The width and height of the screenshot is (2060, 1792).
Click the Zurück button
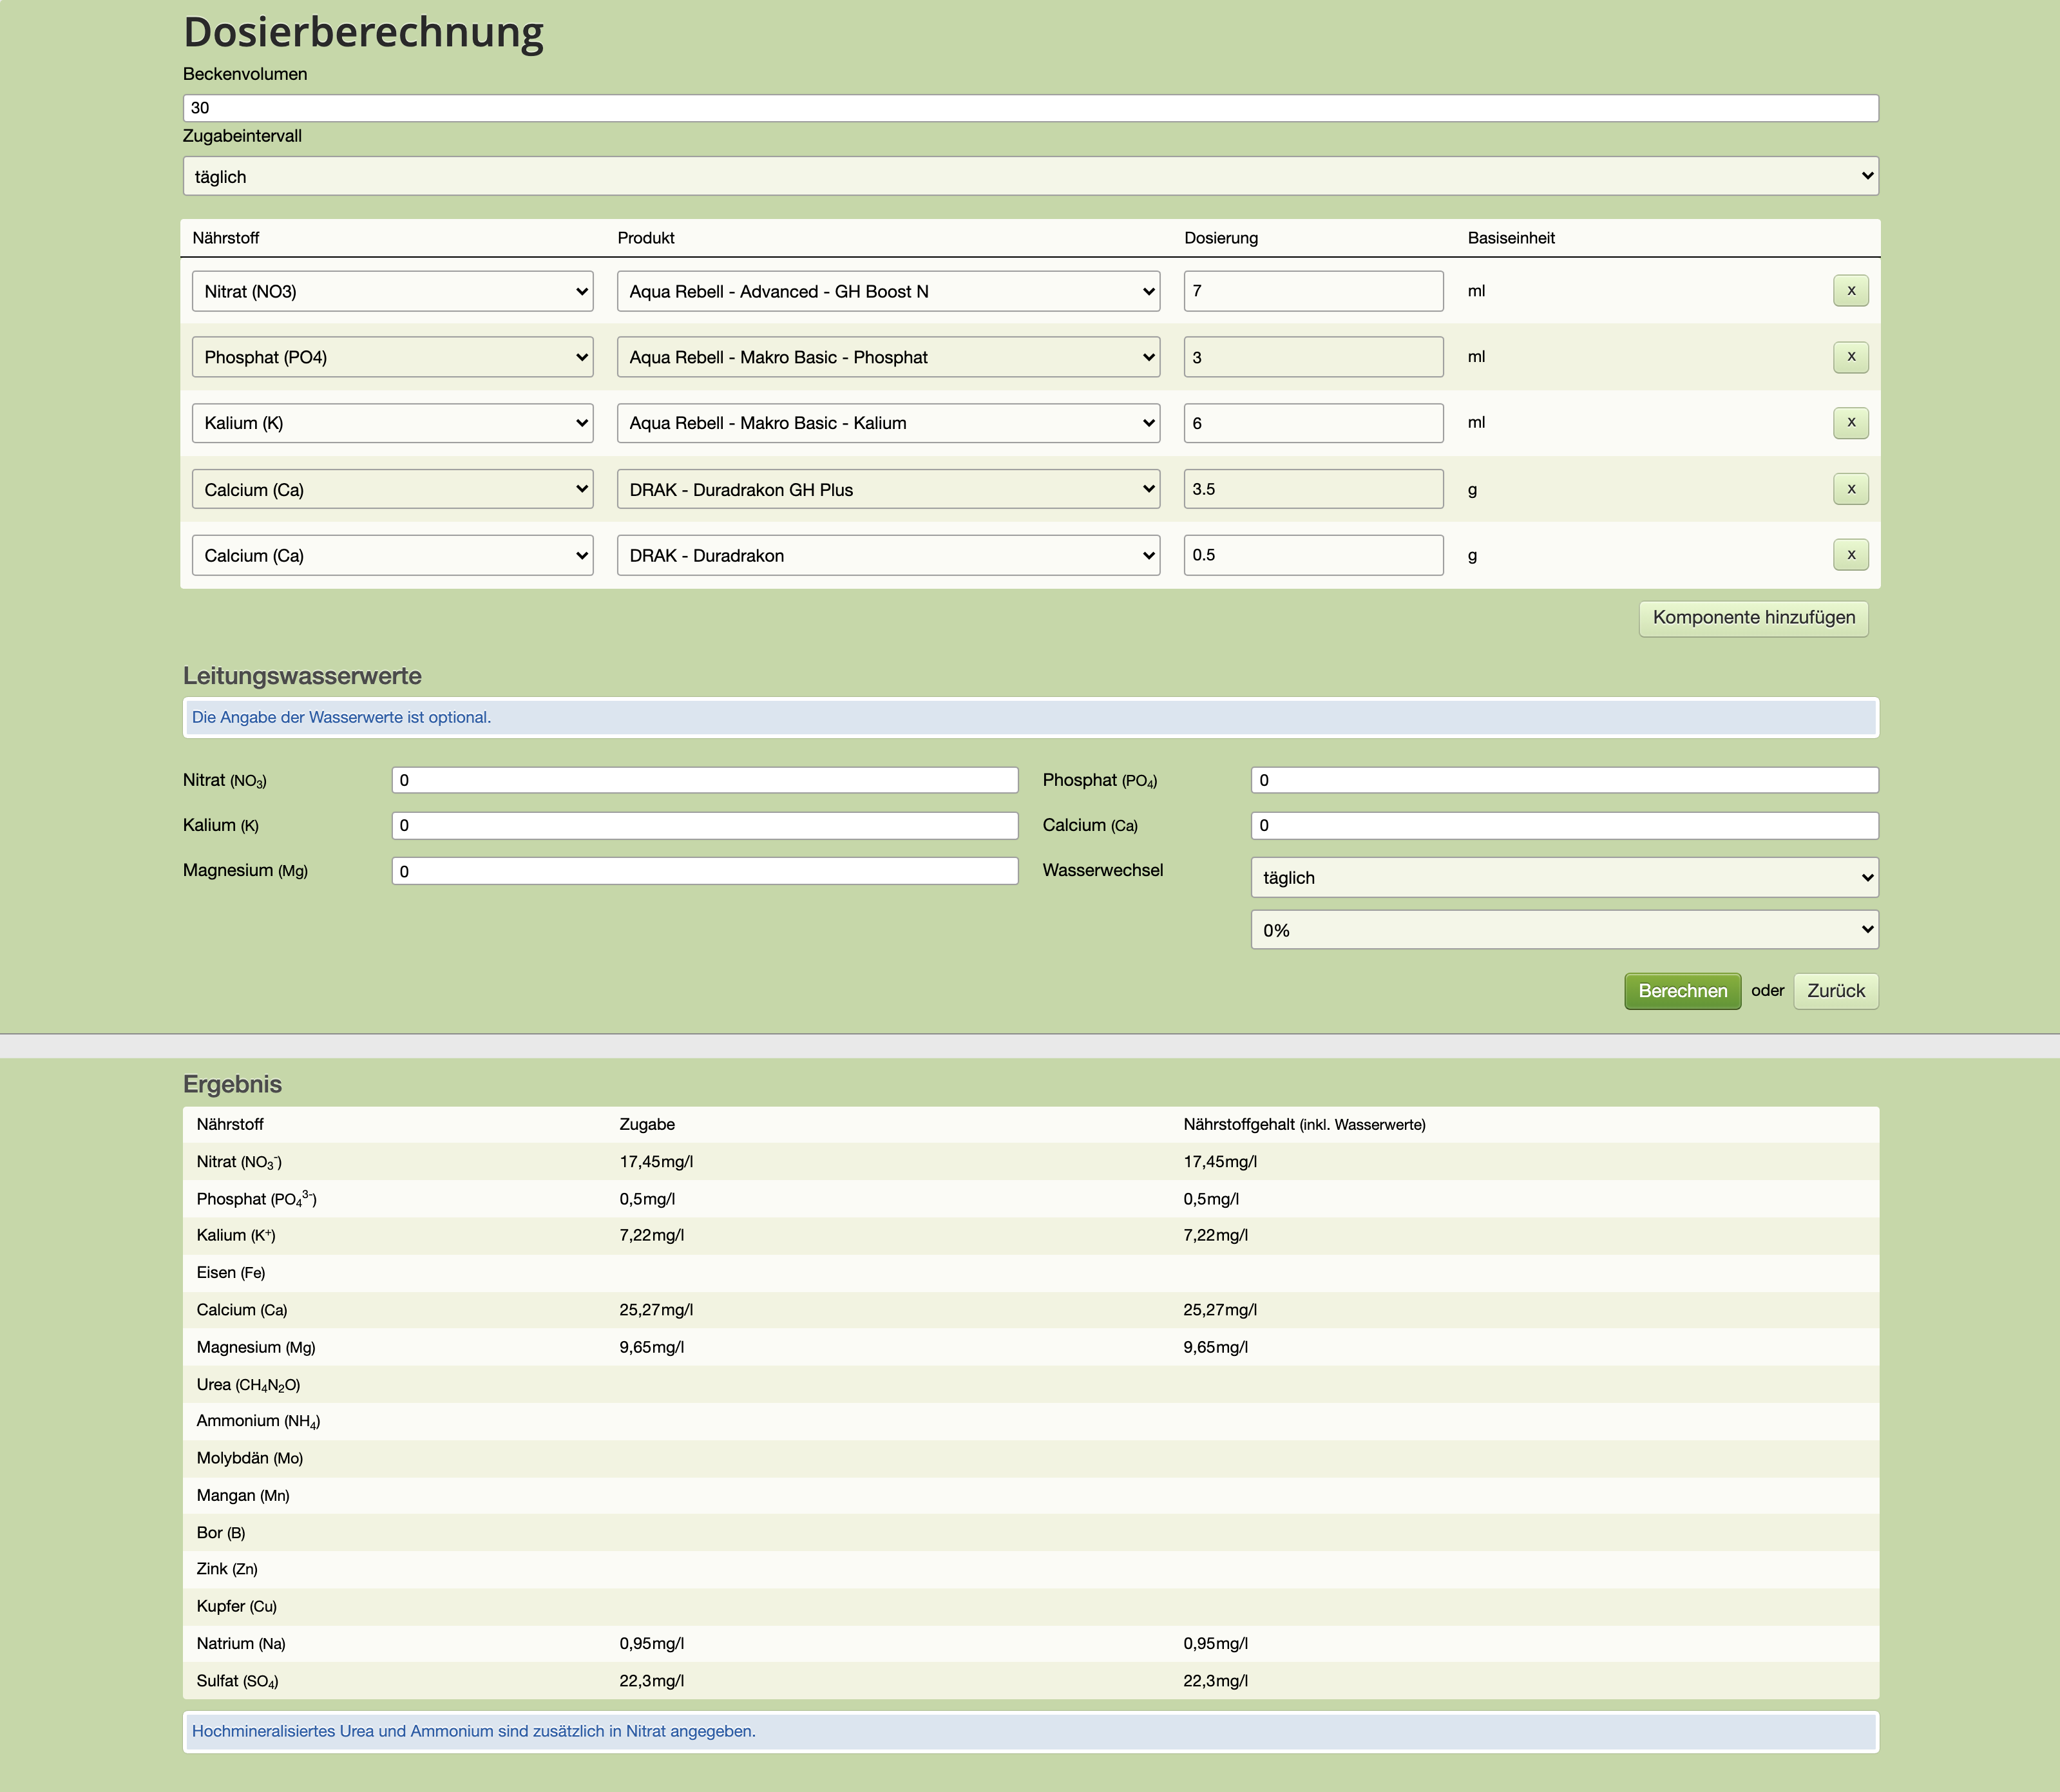1835,991
